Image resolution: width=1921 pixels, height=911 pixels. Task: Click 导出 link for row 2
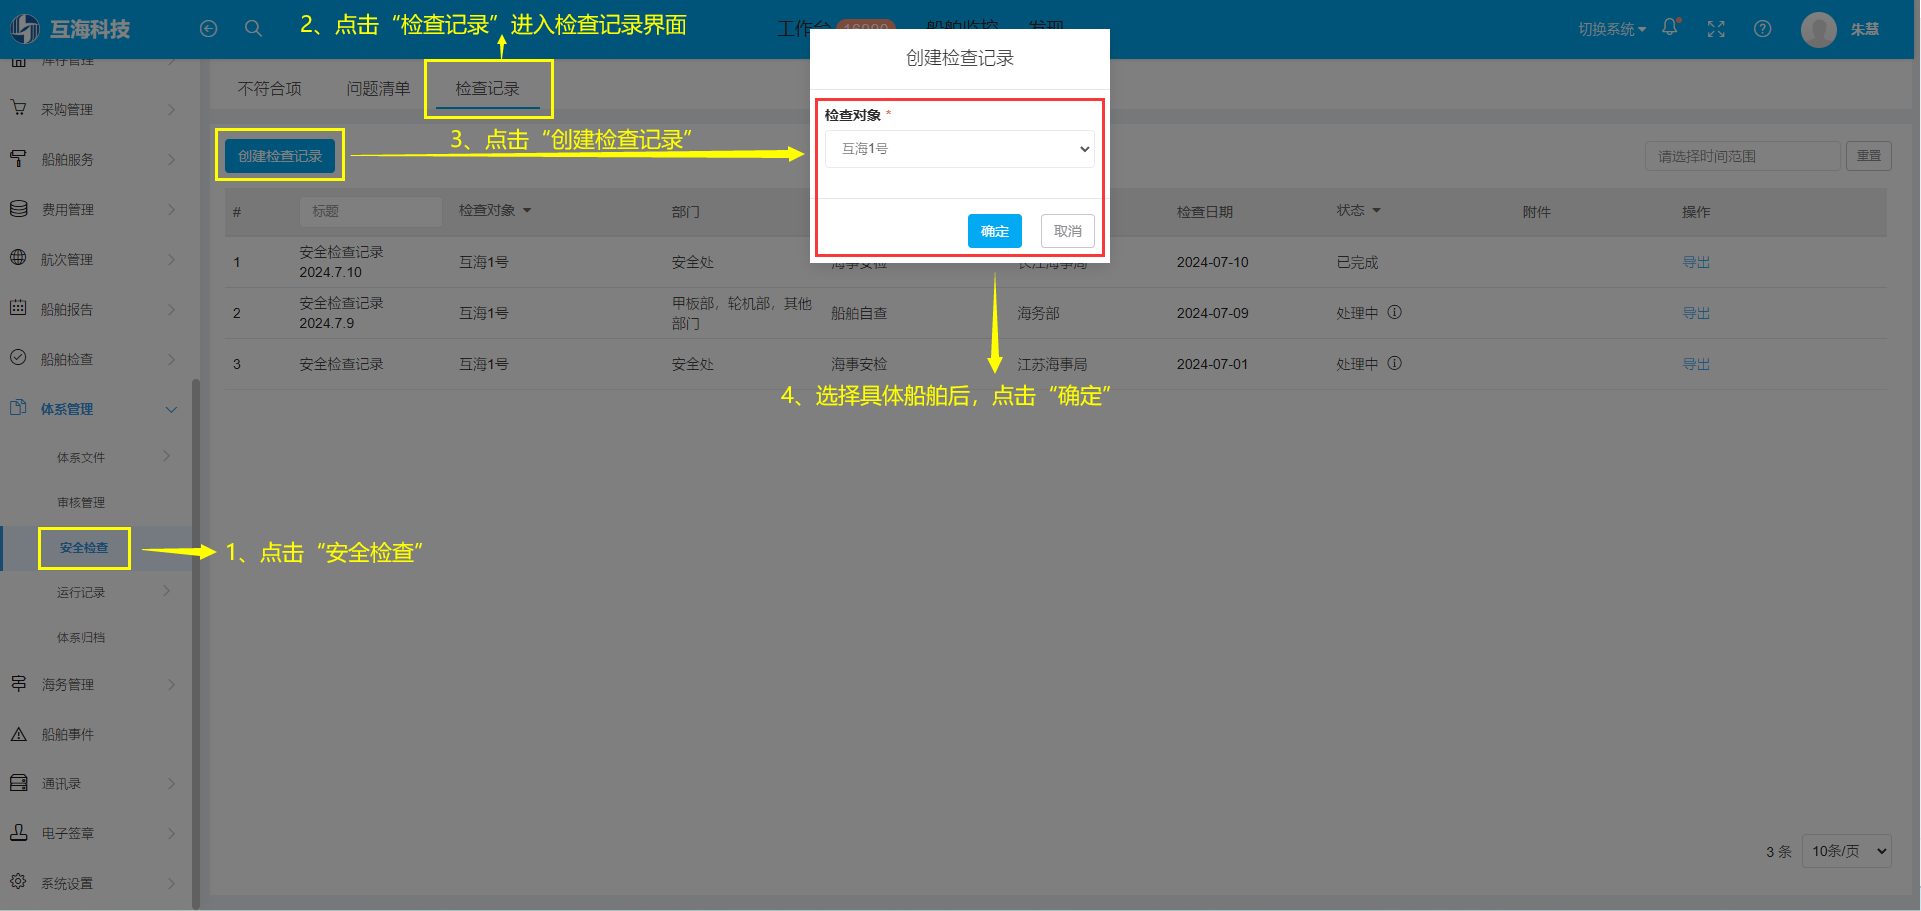point(1696,313)
